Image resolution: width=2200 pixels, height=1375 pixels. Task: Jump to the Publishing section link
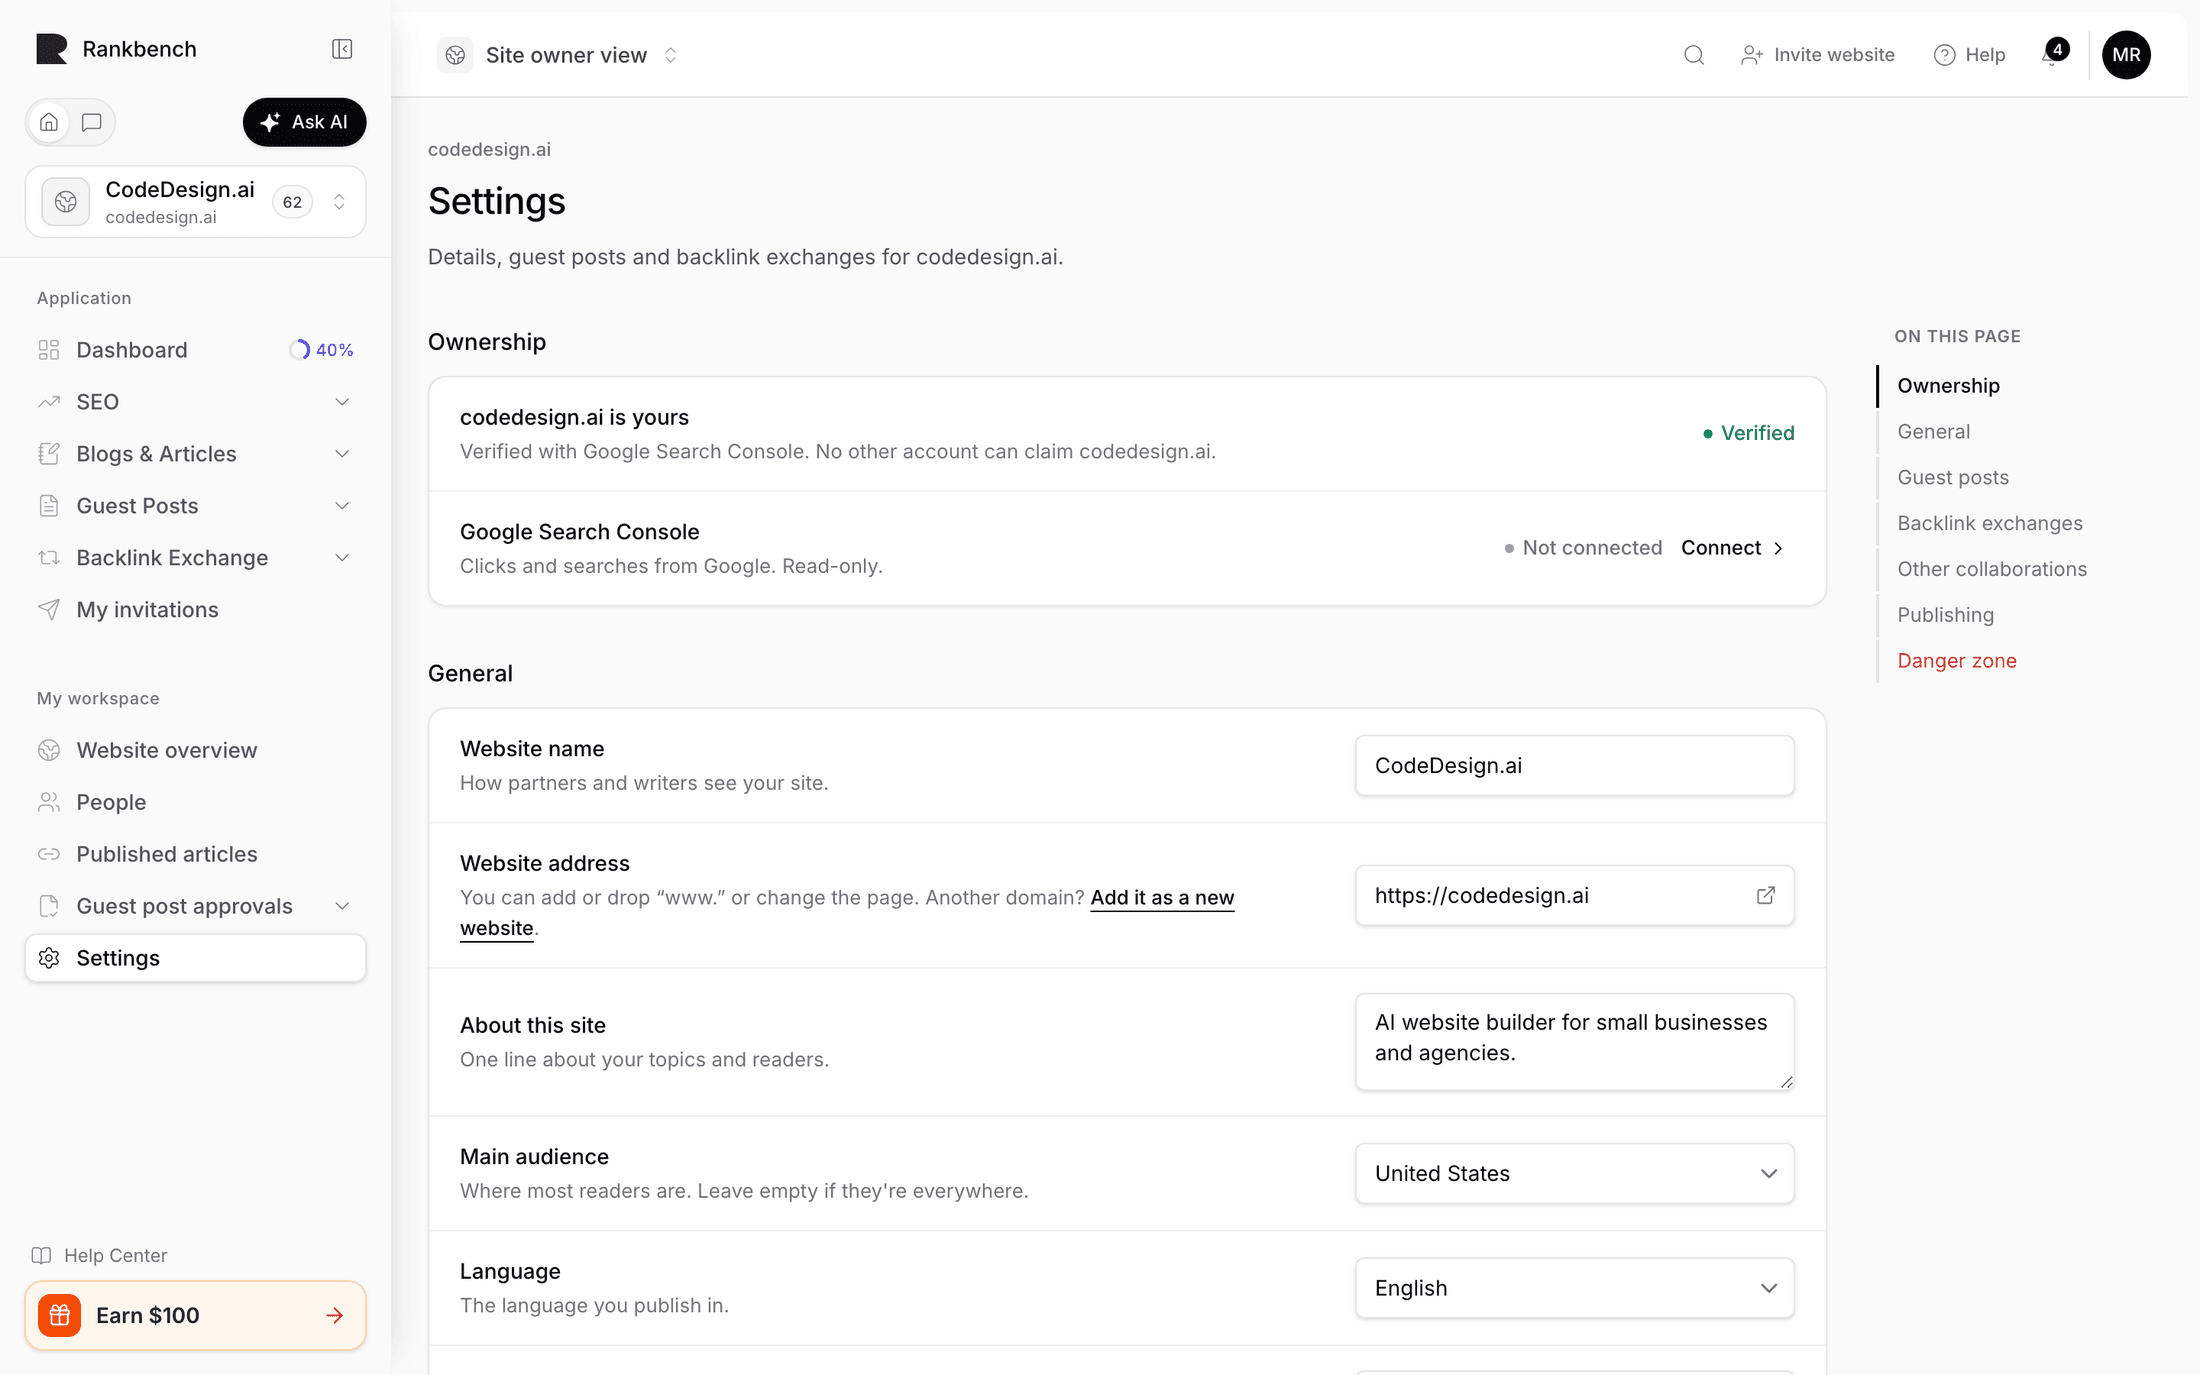pyautogui.click(x=1945, y=615)
